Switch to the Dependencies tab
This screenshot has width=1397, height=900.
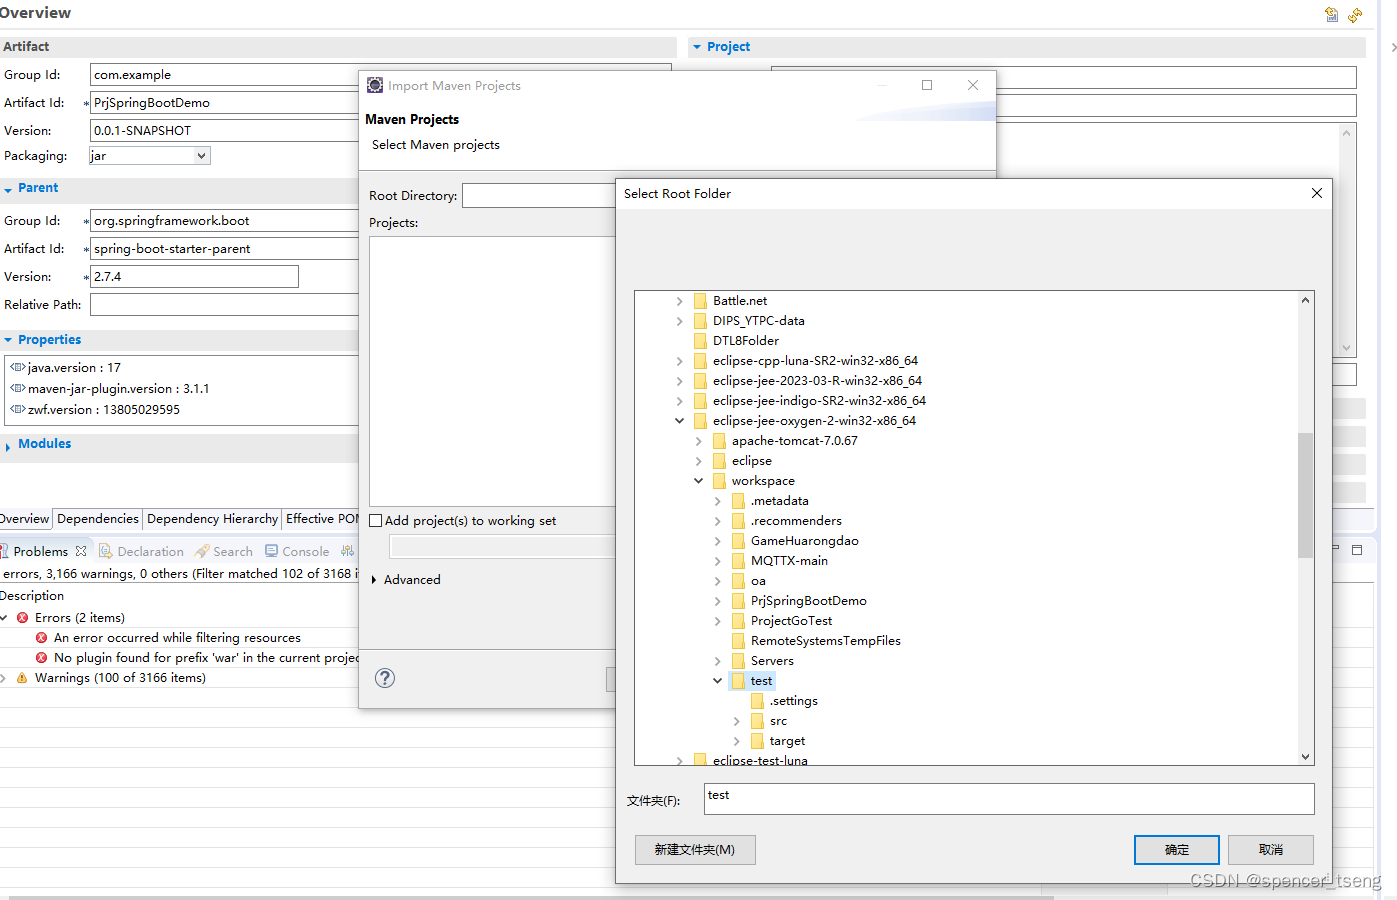(x=97, y=519)
